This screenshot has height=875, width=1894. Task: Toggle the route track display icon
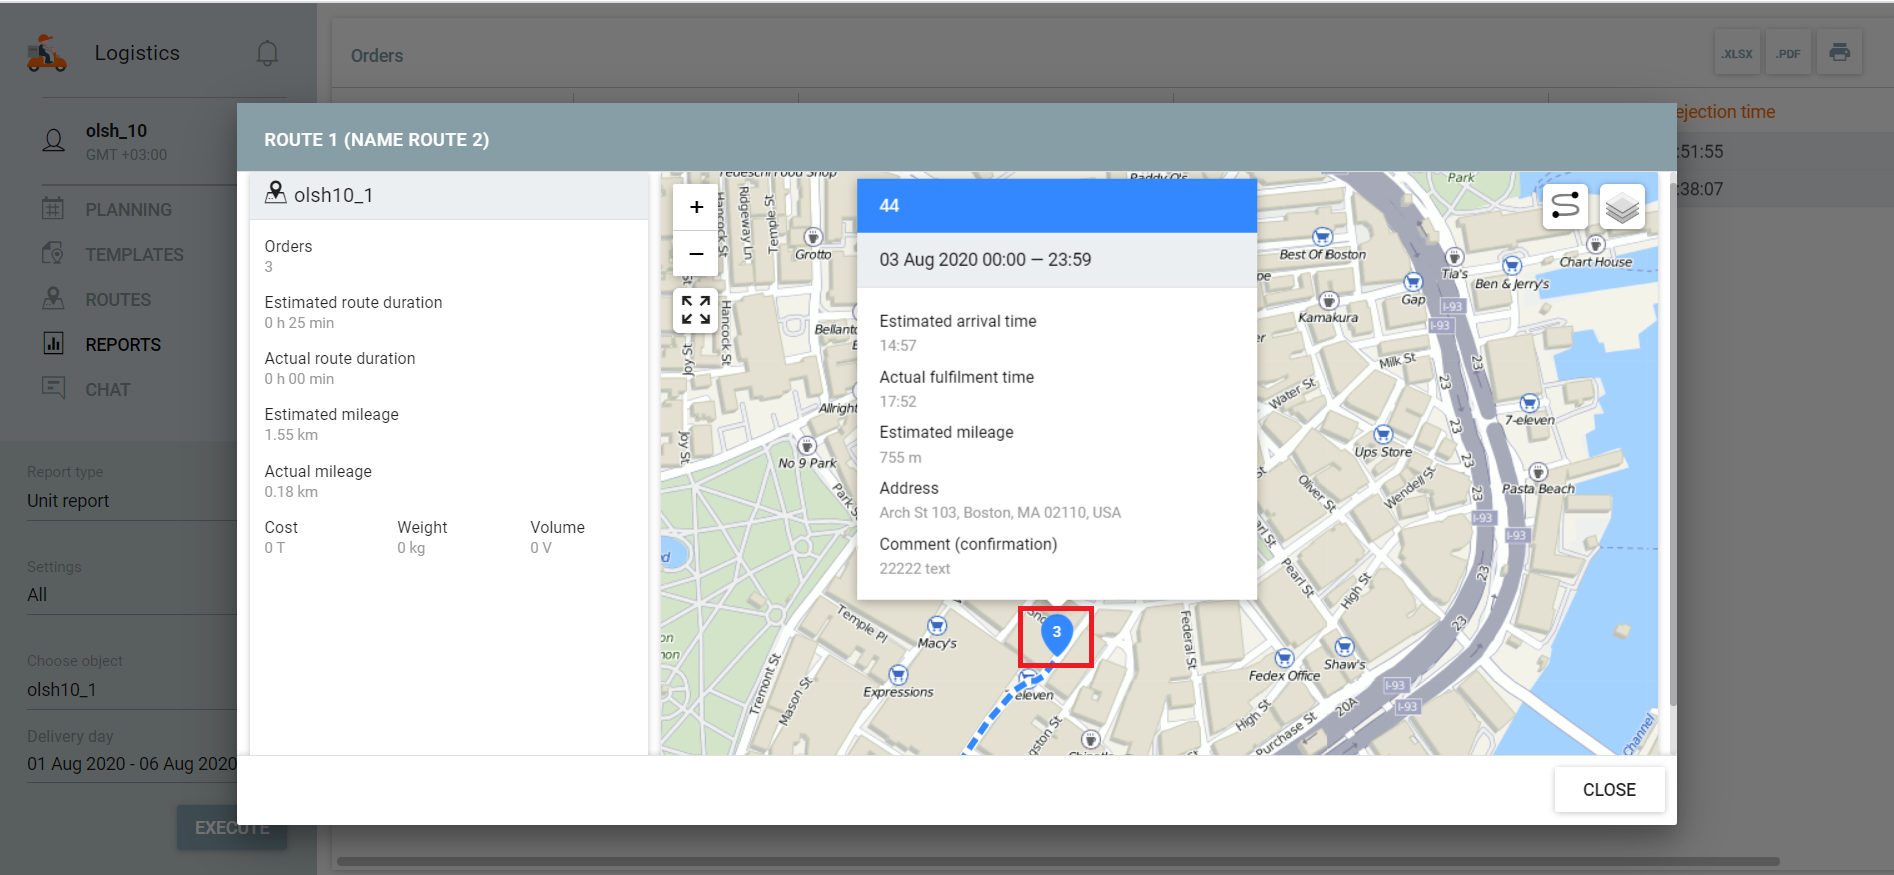click(x=1565, y=207)
